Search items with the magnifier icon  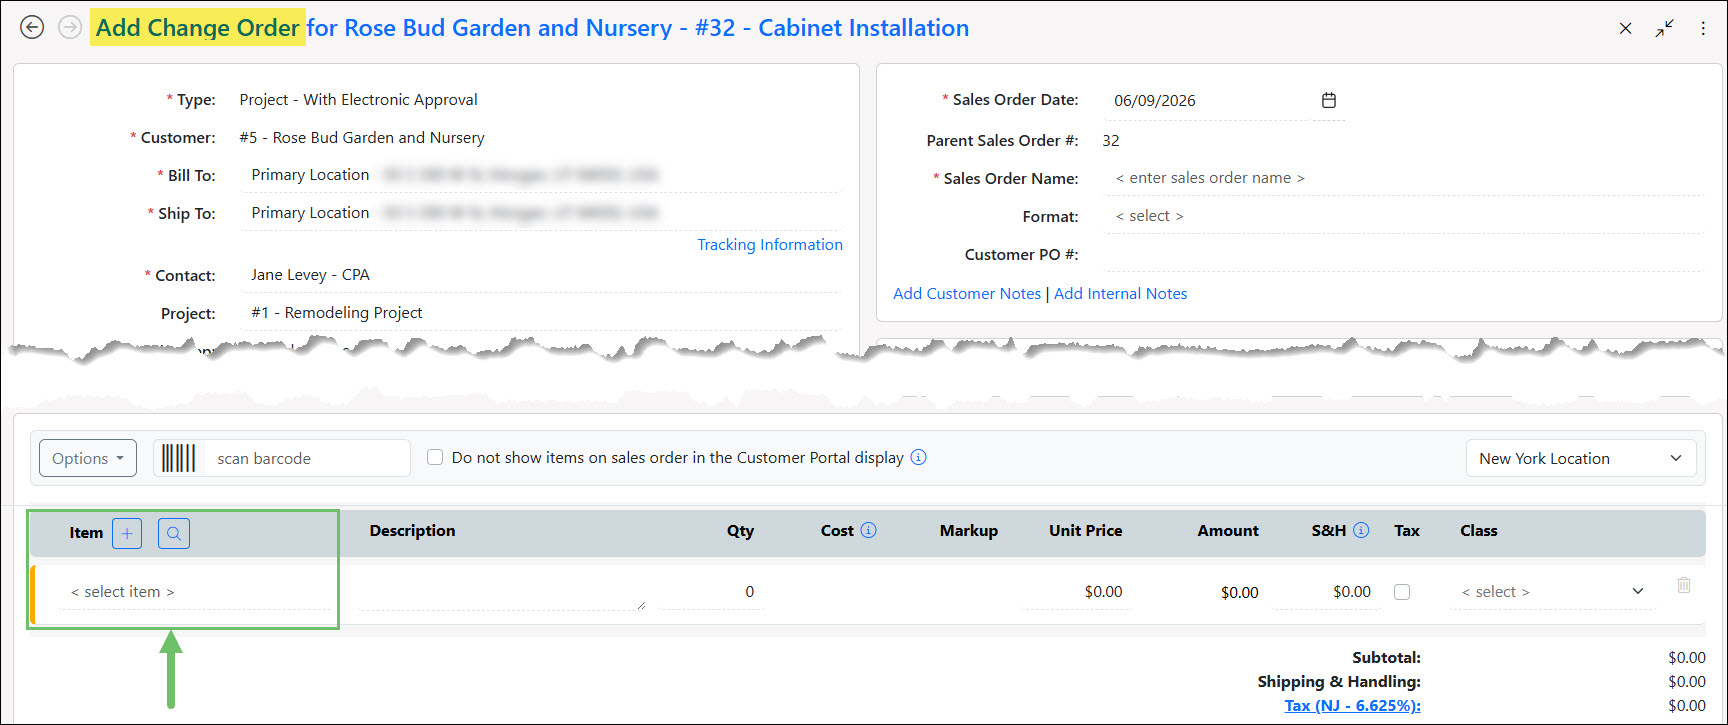(x=174, y=533)
